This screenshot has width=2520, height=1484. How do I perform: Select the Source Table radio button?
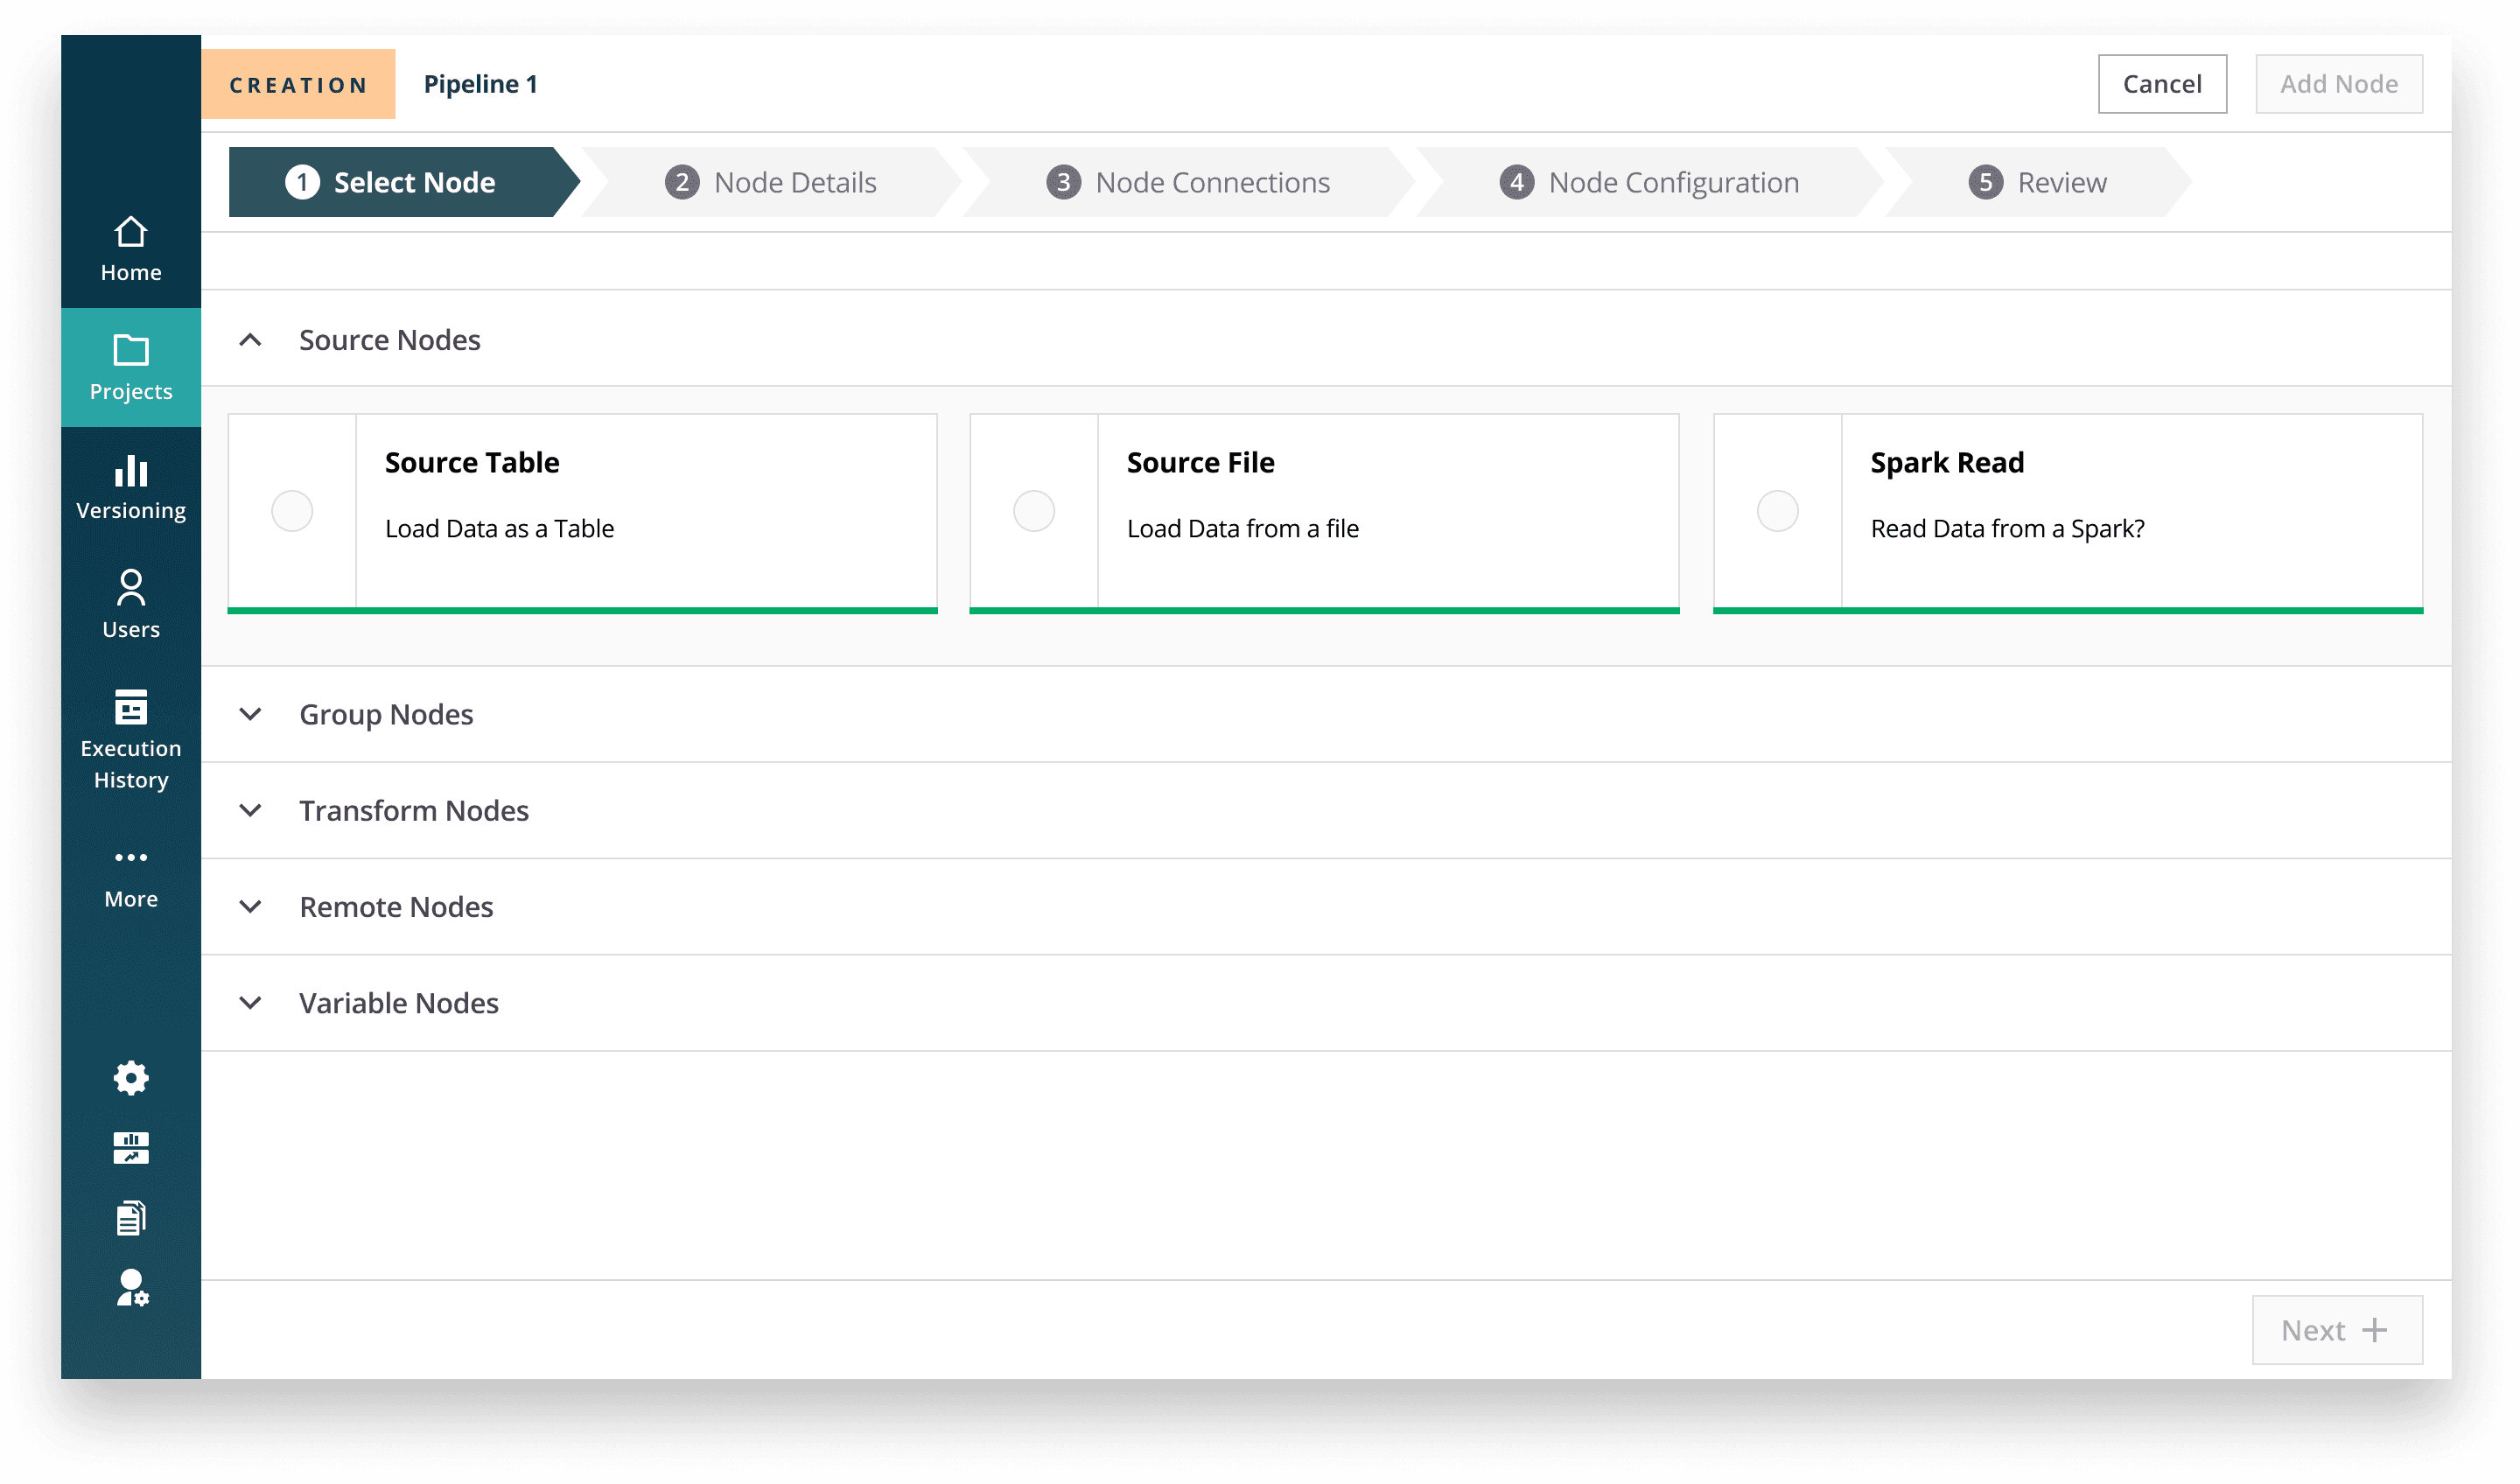pos(292,511)
